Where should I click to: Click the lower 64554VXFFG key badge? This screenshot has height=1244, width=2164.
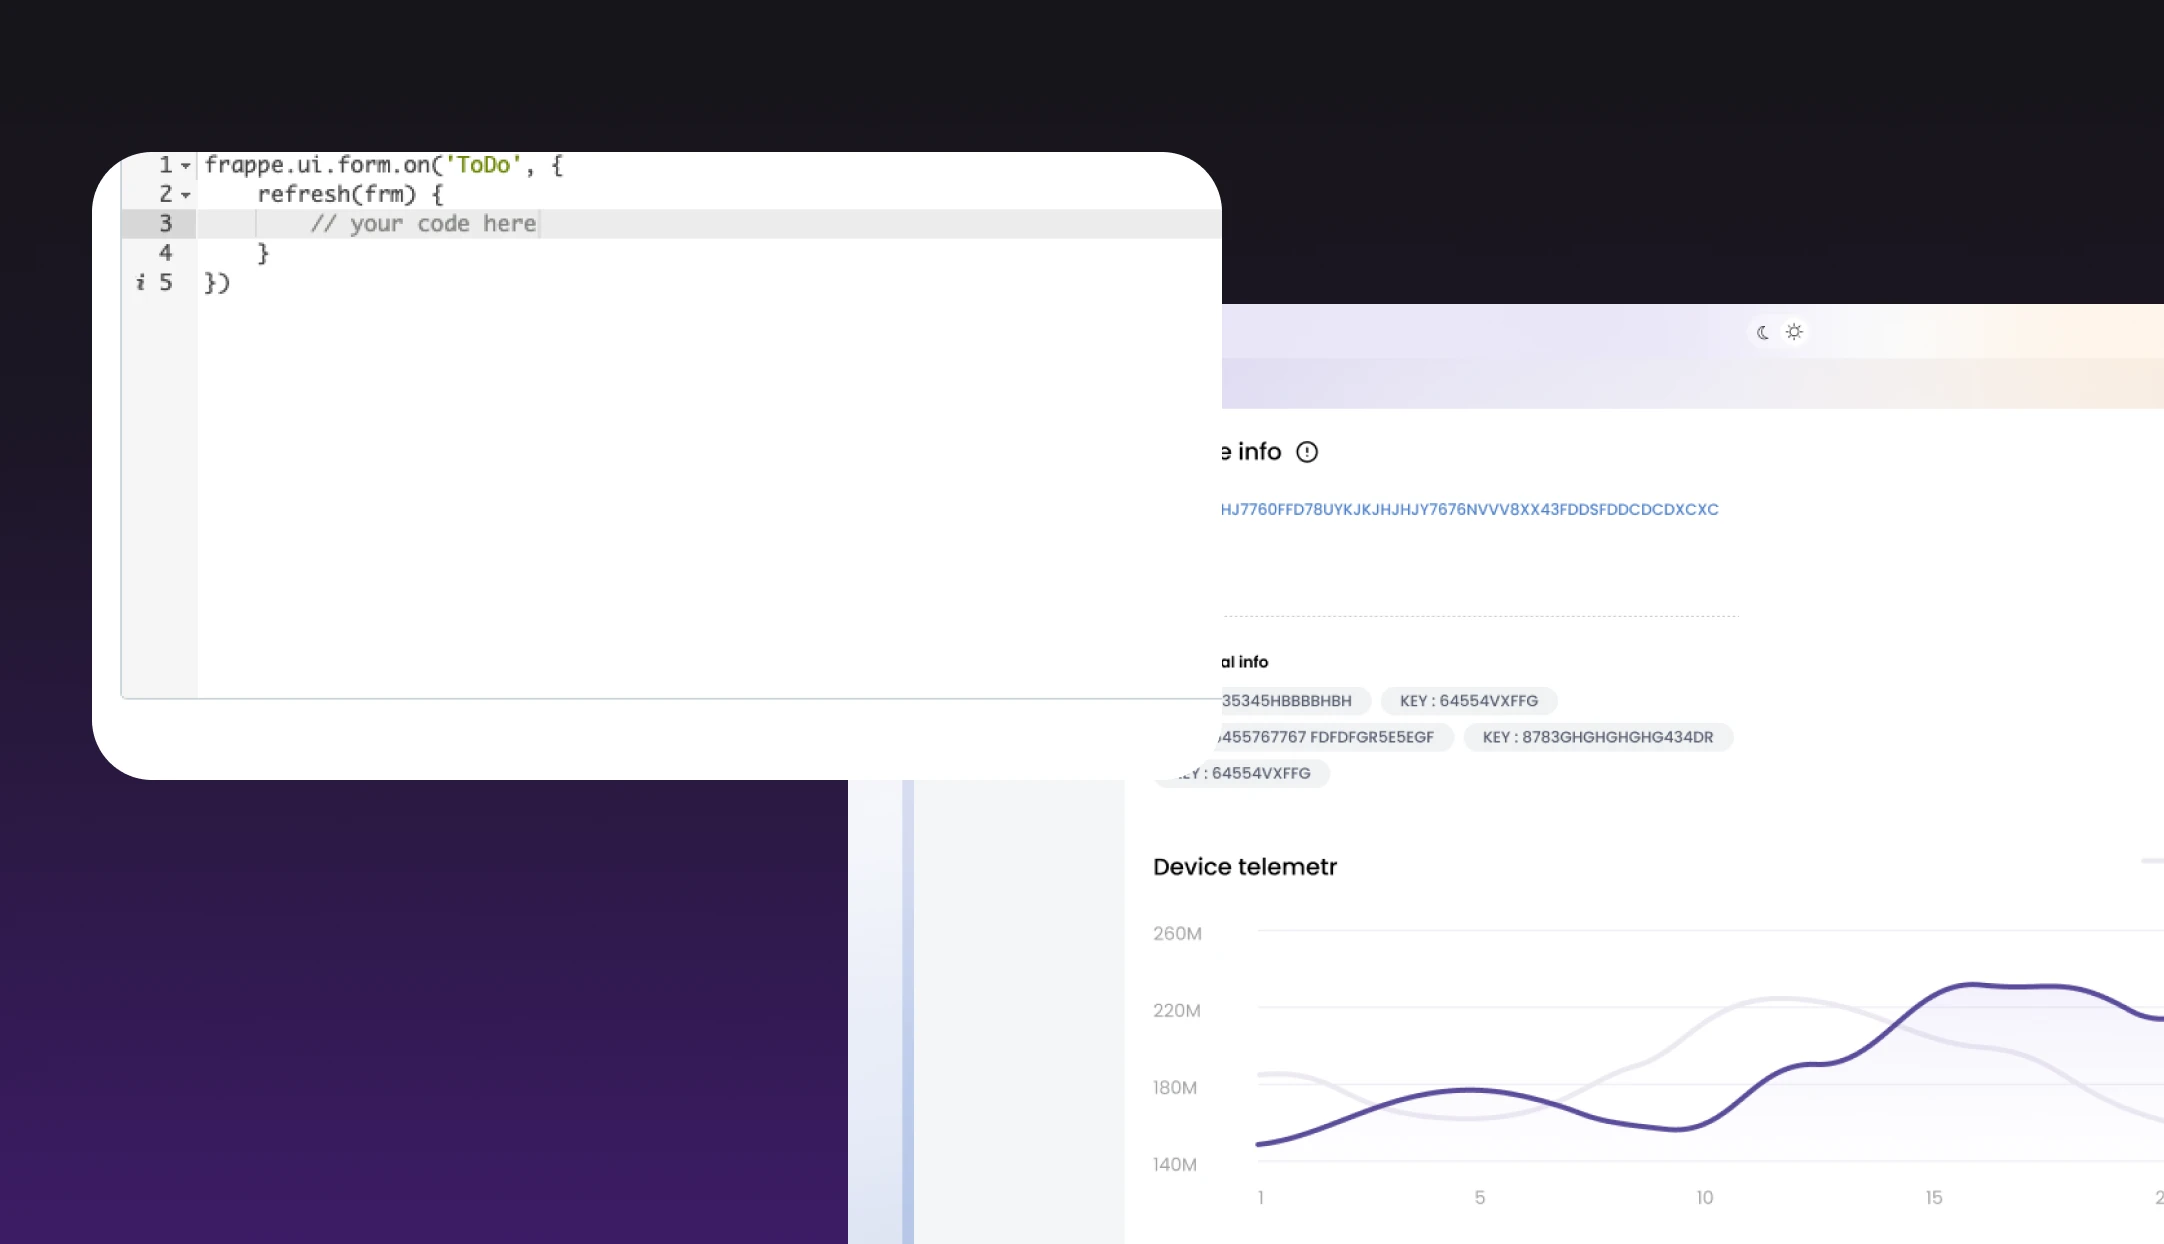pyautogui.click(x=1243, y=773)
